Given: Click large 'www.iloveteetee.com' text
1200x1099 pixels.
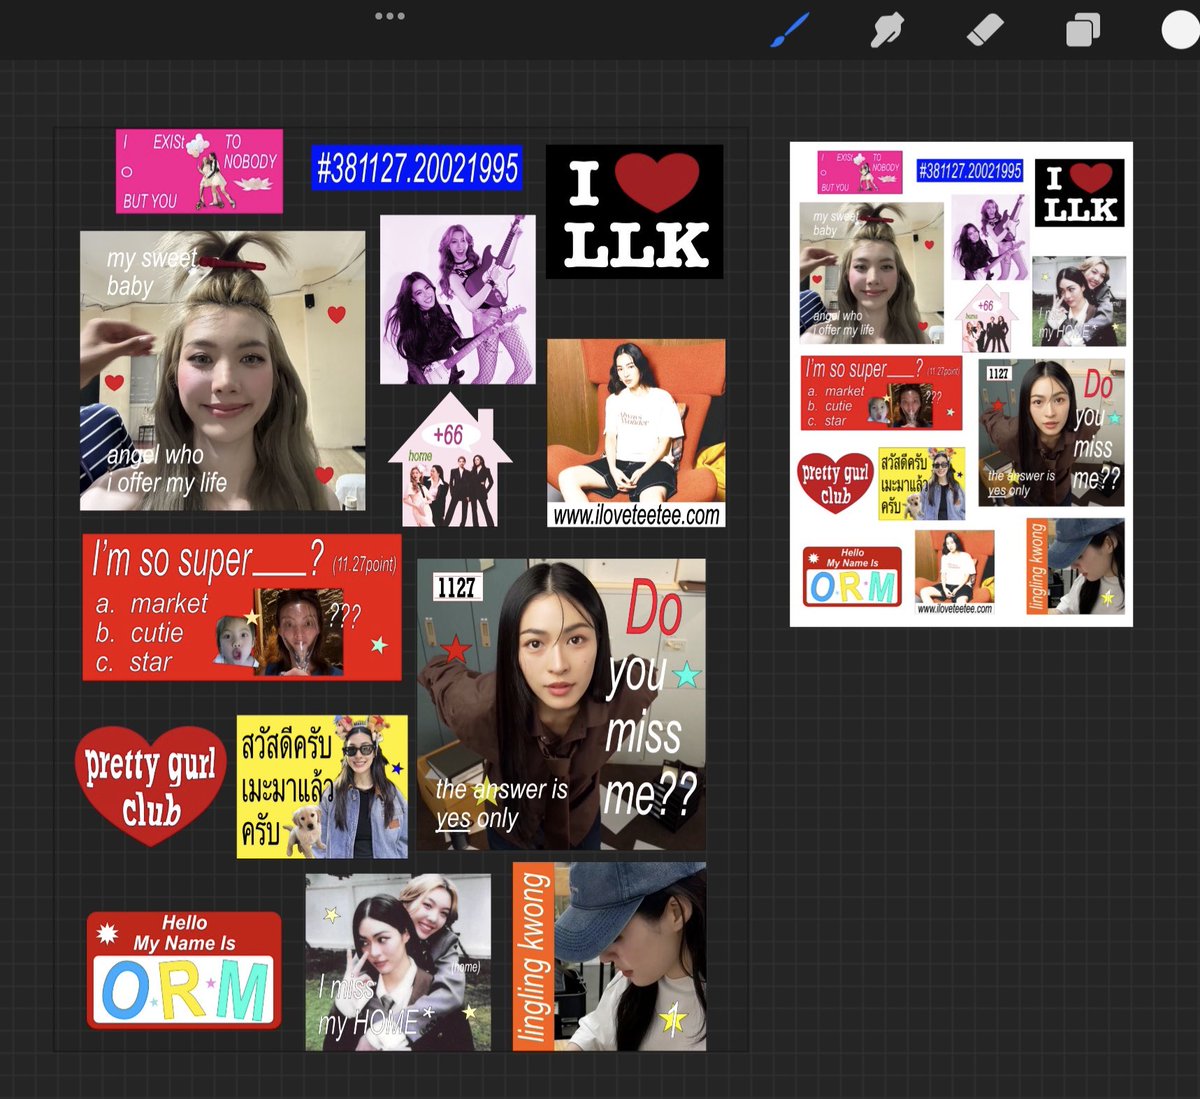Looking at the screenshot, I should pos(636,515).
